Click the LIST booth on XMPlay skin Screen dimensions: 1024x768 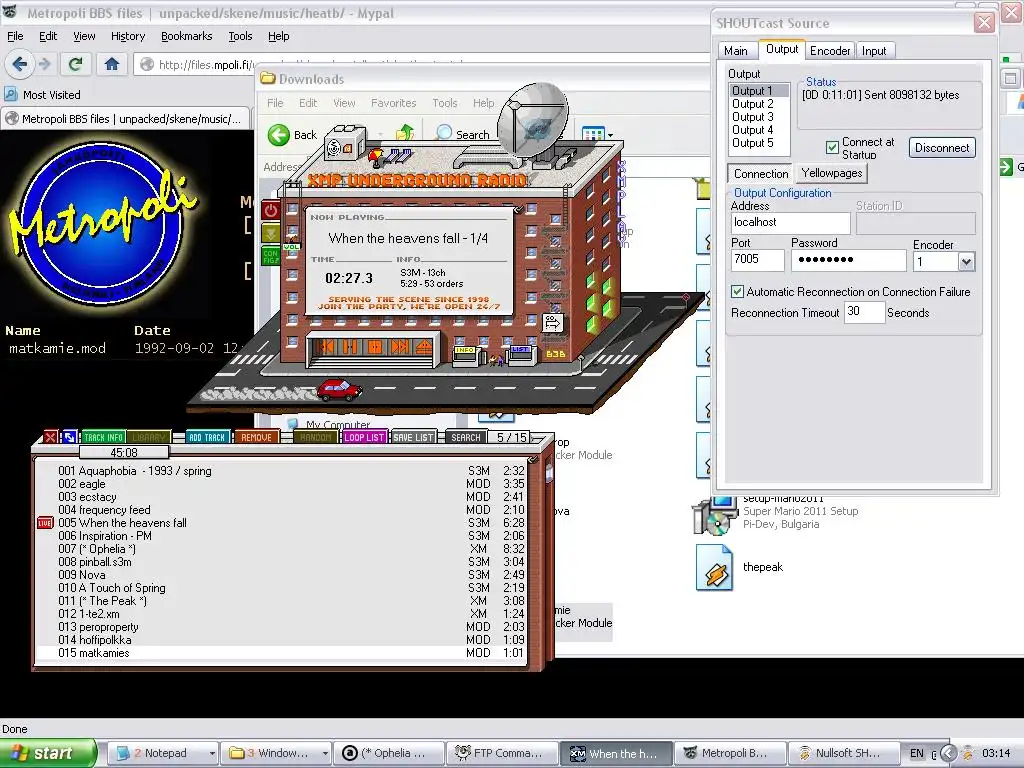pos(522,355)
